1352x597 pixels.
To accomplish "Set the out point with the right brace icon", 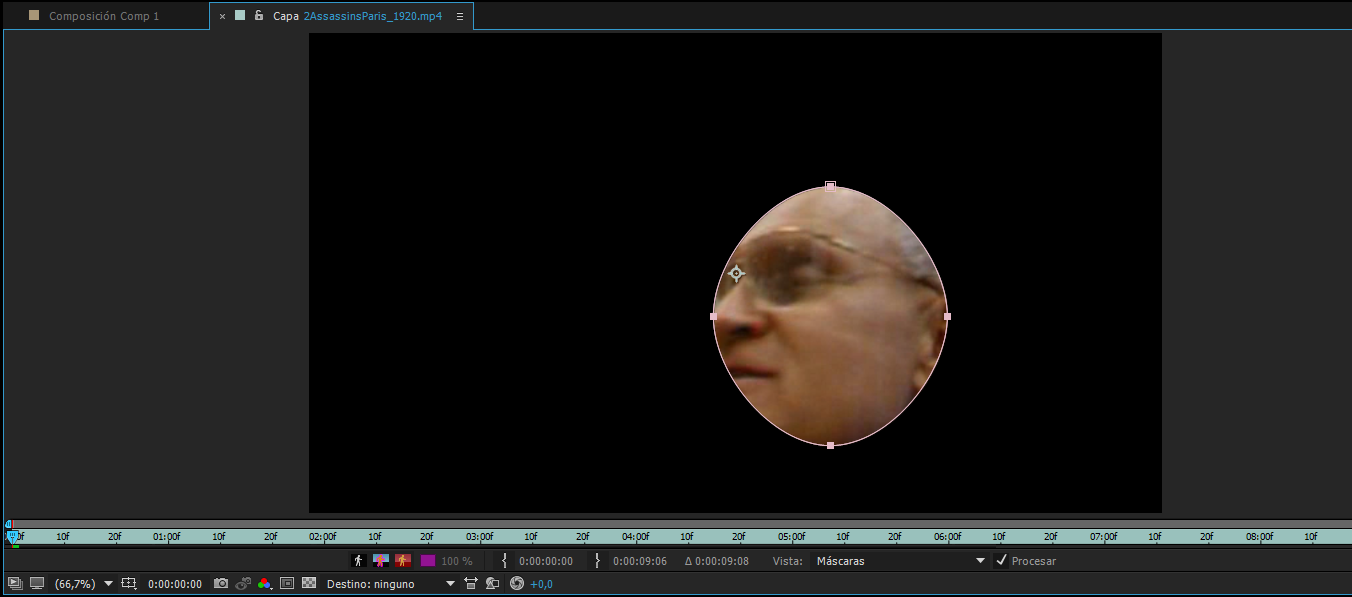I will coord(598,561).
